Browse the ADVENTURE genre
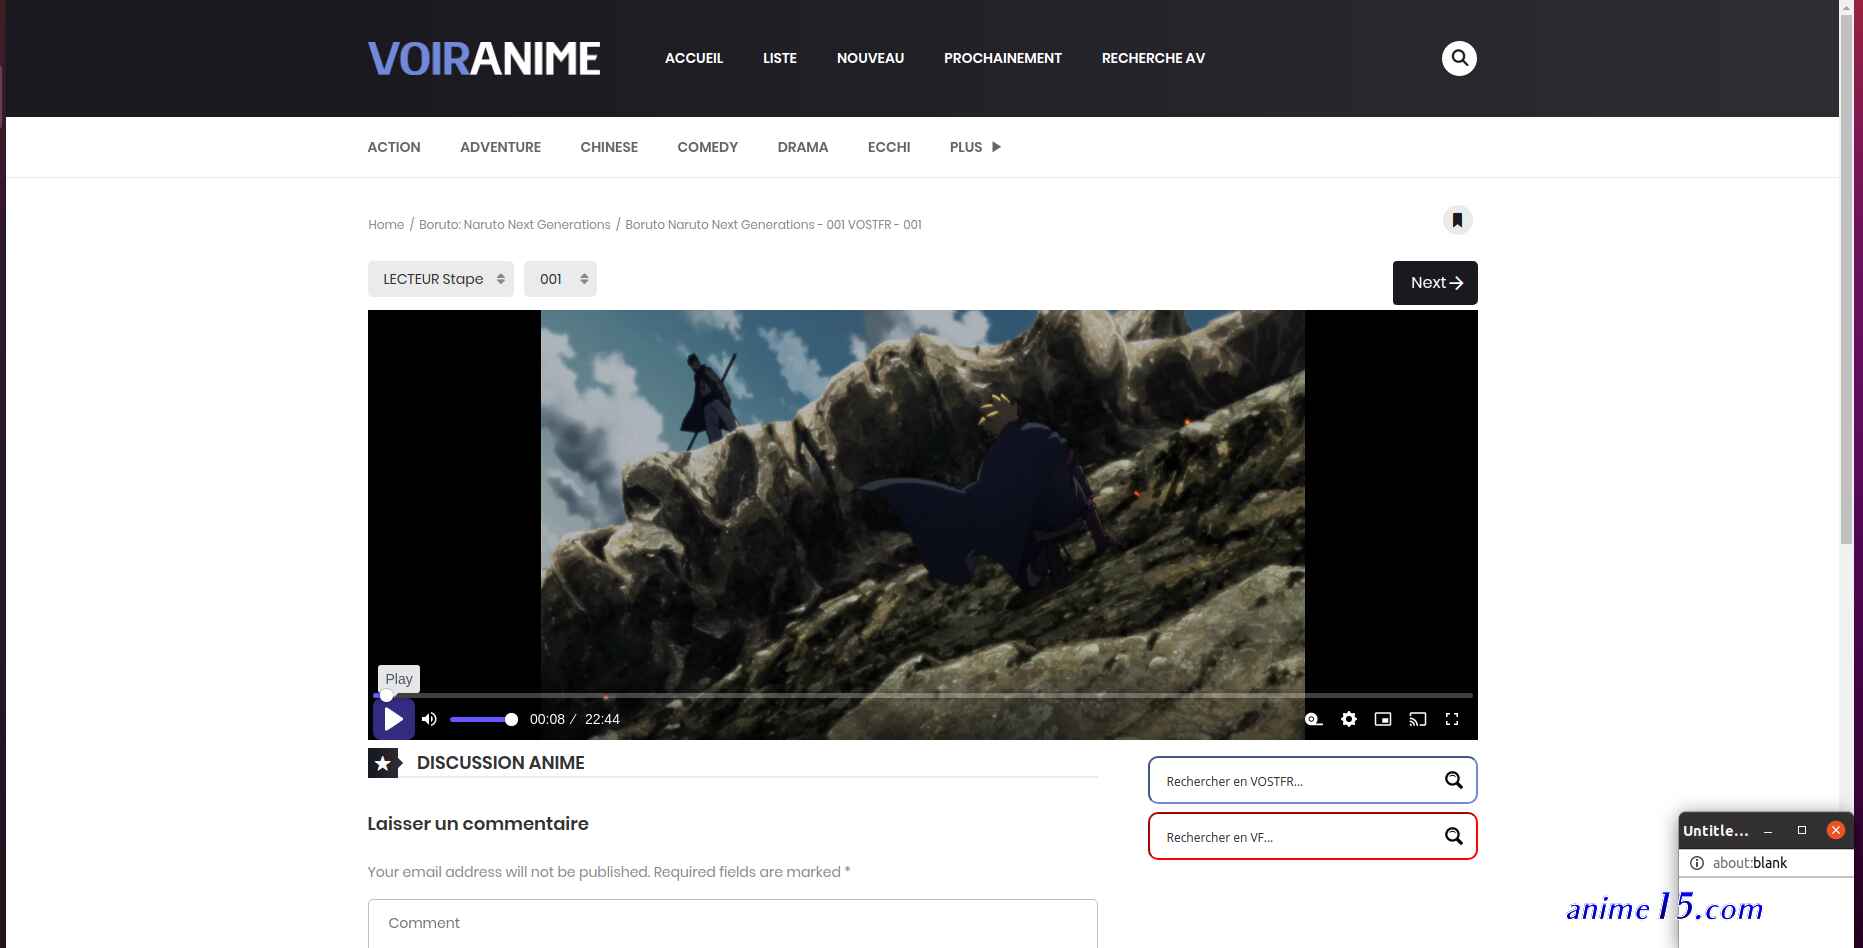 (500, 147)
